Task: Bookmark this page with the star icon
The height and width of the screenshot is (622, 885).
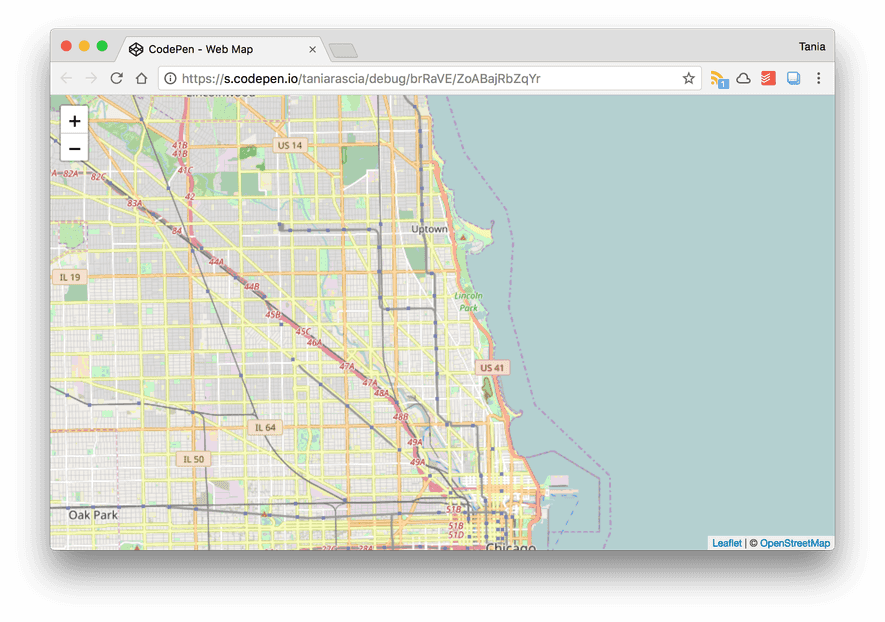Action: click(688, 78)
